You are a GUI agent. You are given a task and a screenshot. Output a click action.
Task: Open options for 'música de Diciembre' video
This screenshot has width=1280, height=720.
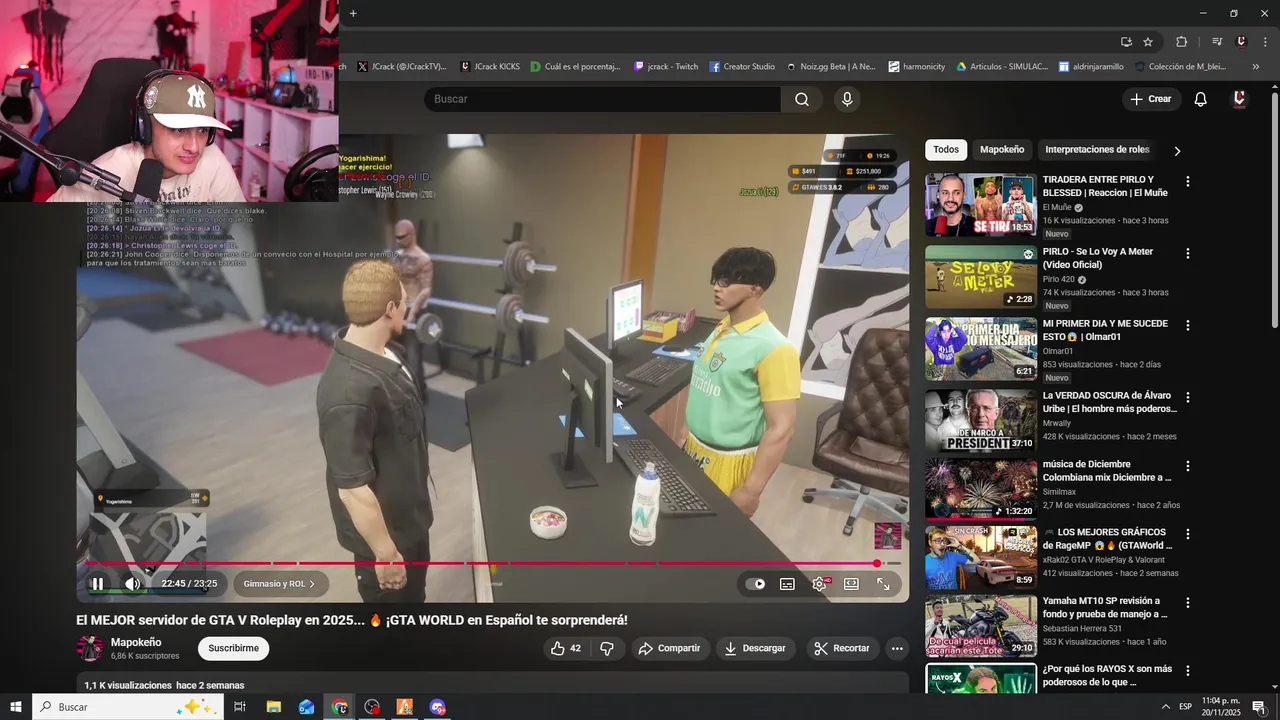point(1188,466)
